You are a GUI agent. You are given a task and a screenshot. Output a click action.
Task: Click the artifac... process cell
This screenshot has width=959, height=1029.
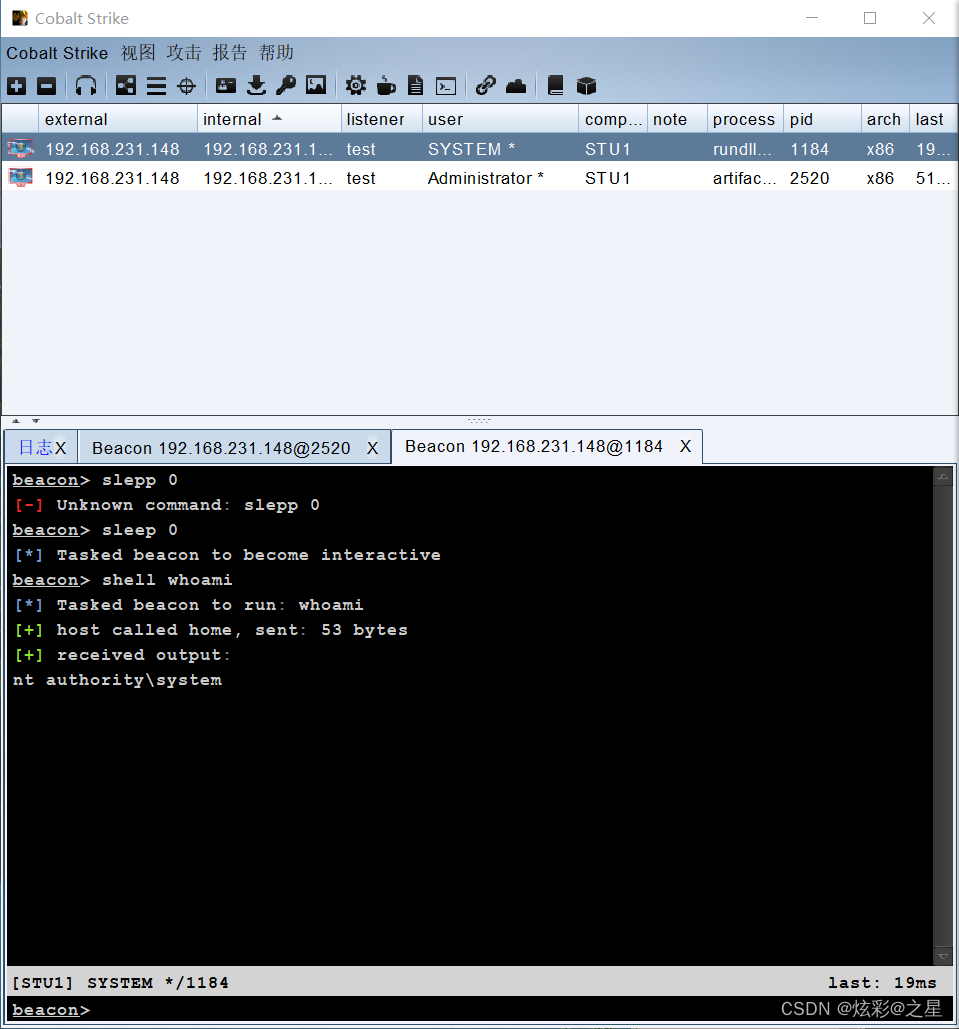745,178
